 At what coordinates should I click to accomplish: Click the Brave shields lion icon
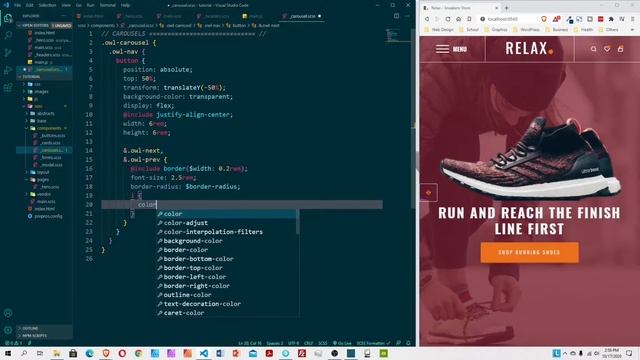tap(544, 19)
